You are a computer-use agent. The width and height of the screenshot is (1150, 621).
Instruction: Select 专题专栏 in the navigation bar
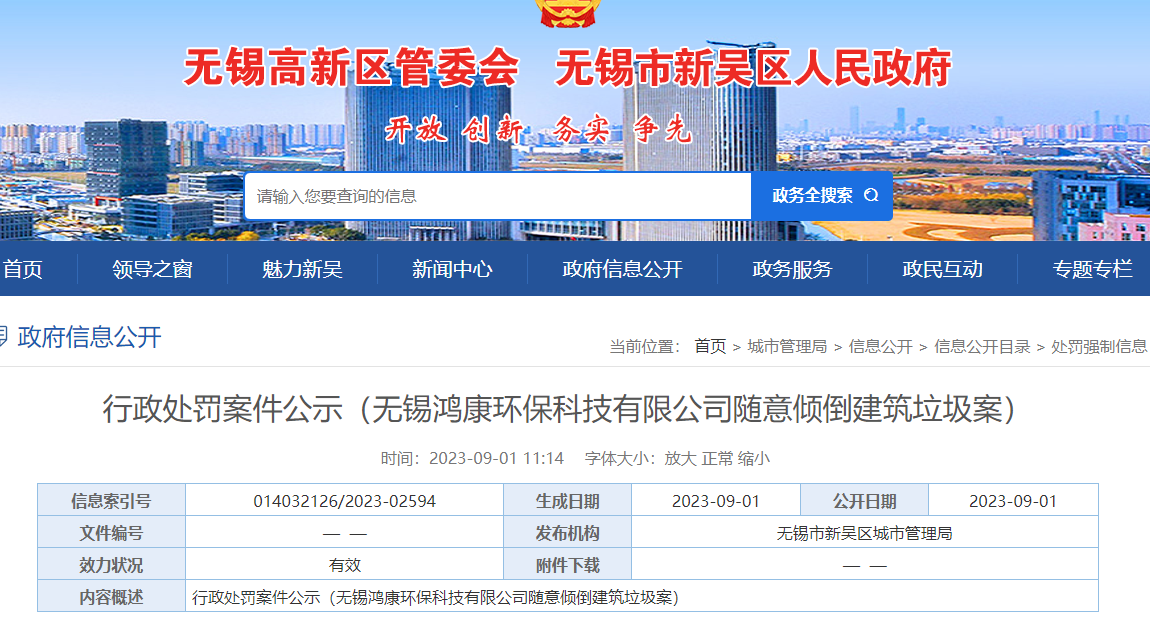coord(1092,269)
